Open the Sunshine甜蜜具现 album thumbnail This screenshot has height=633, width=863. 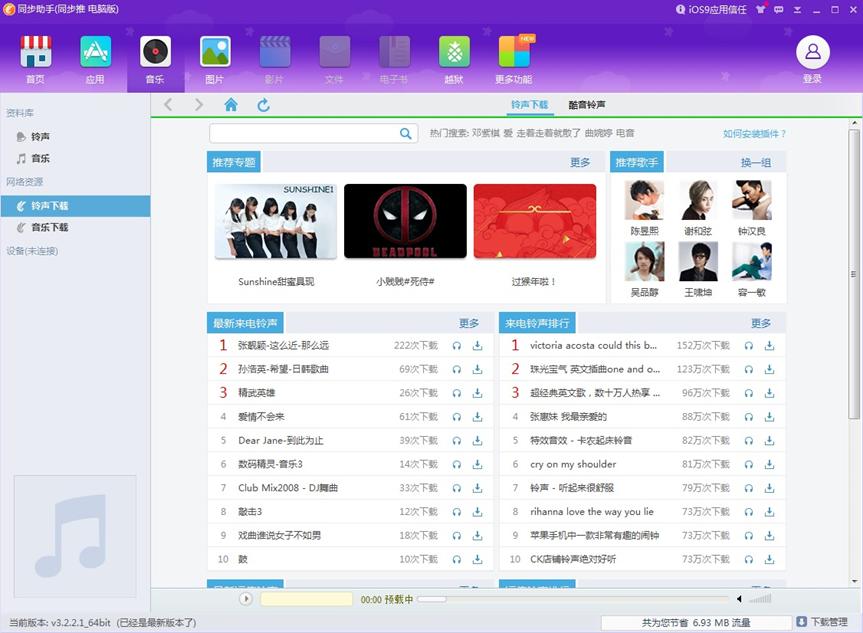point(276,221)
